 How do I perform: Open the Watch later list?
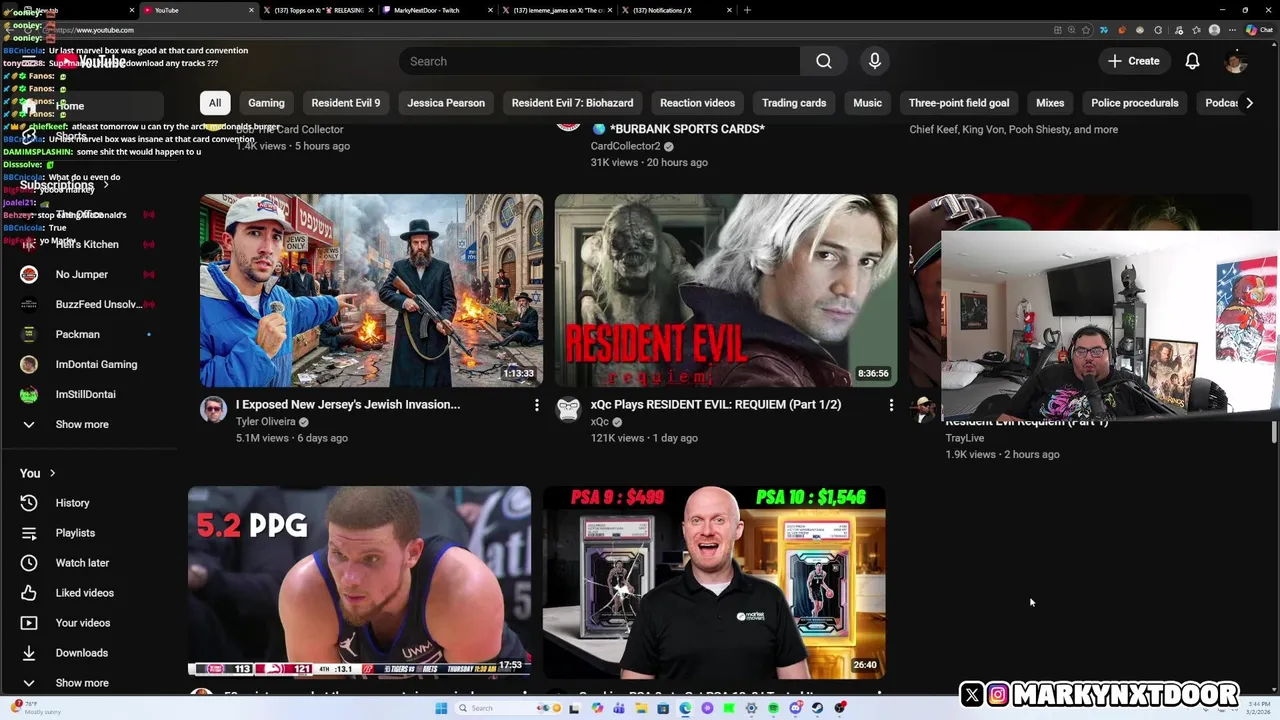click(82, 563)
